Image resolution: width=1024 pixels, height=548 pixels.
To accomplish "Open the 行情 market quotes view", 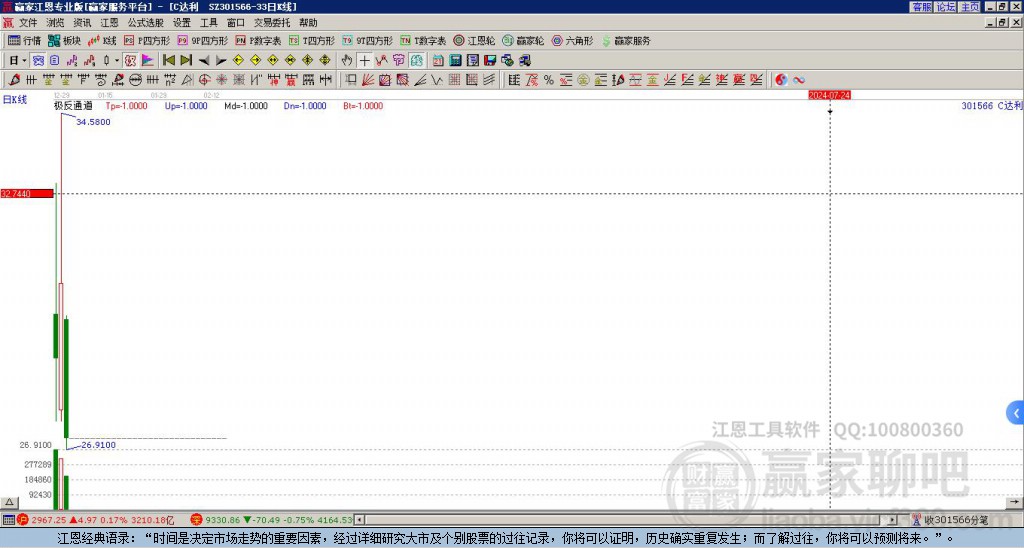I will (25, 40).
